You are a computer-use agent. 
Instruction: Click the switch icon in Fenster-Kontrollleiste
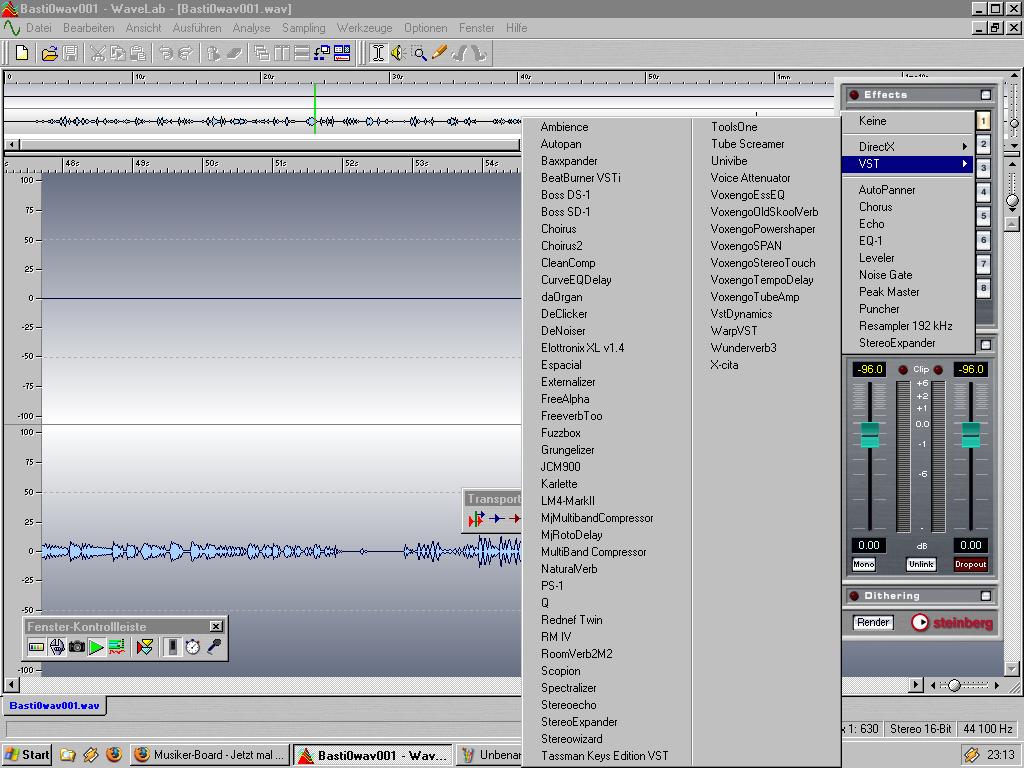tap(172, 647)
